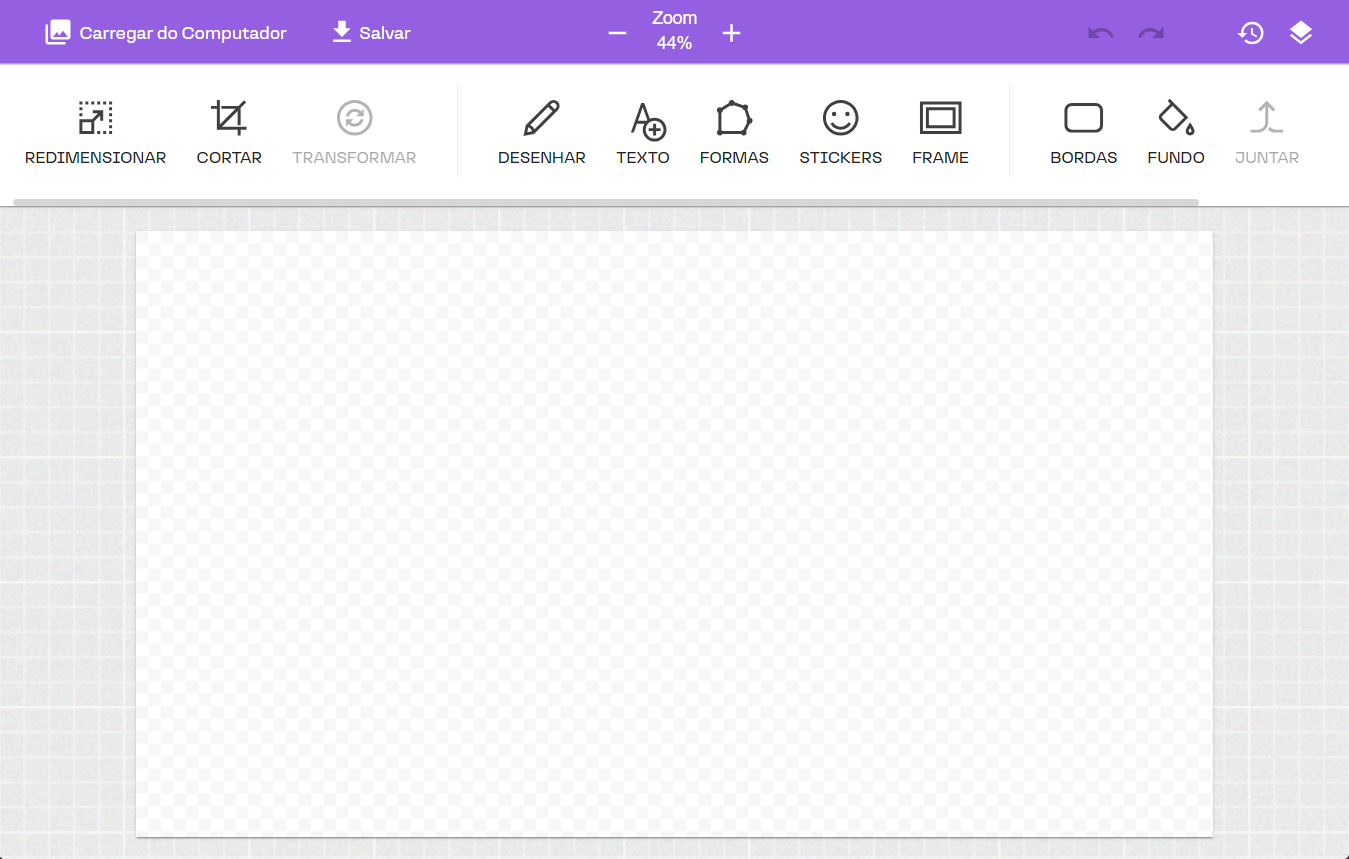Select the Desenhar pencil tool
1349x859 pixels.
(x=541, y=131)
